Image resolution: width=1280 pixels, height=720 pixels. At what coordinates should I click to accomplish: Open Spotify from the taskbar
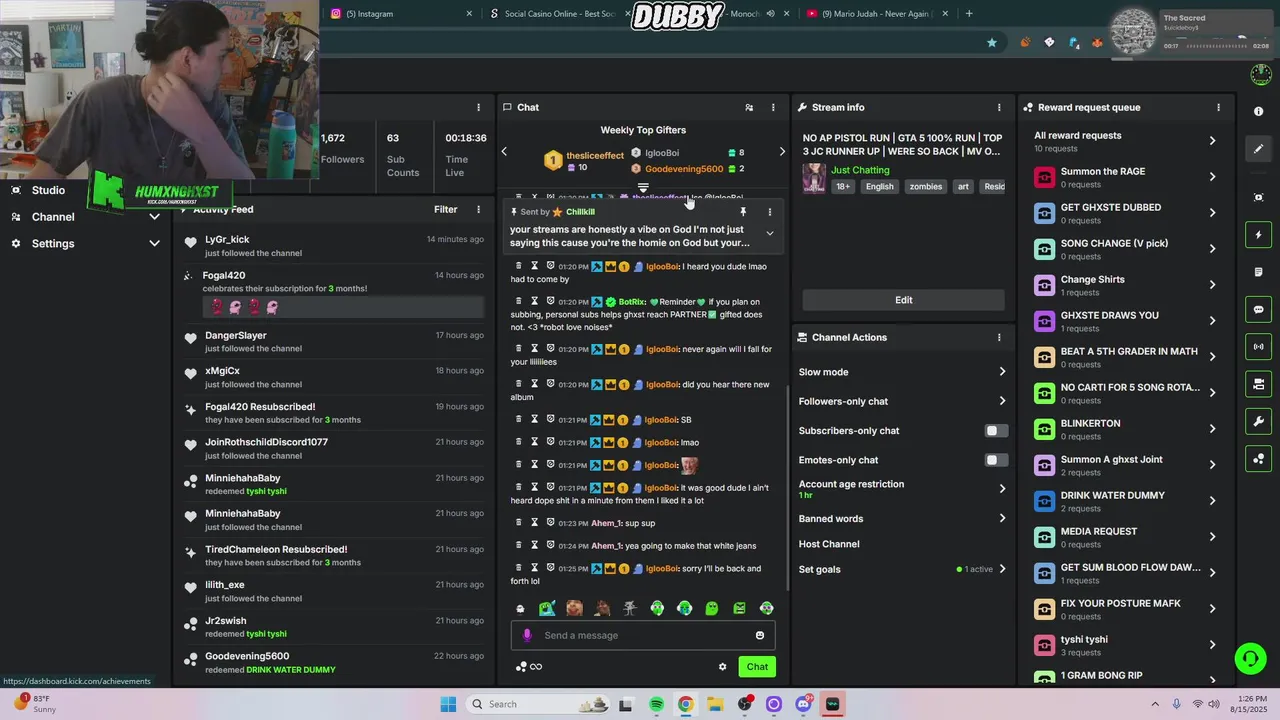657,704
